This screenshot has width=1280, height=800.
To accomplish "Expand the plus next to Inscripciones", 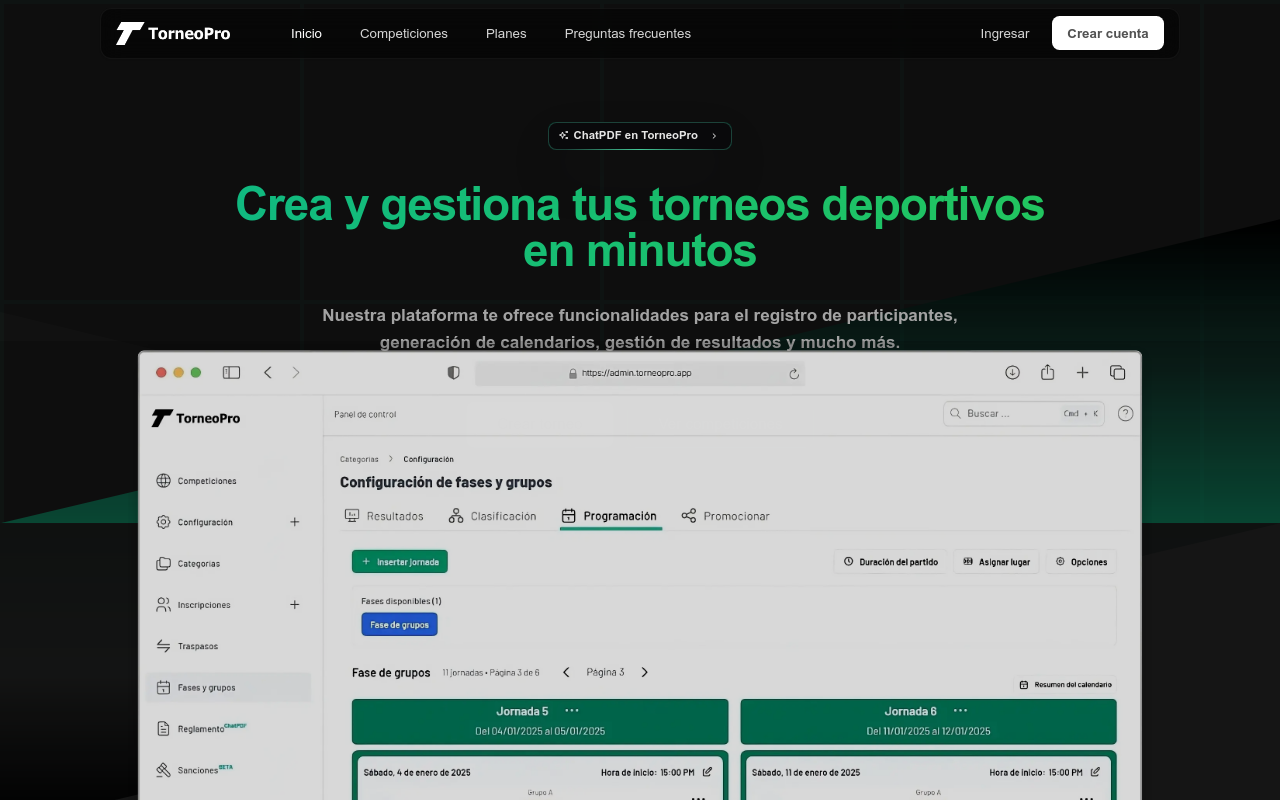I will pyautogui.click(x=295, y=605).
